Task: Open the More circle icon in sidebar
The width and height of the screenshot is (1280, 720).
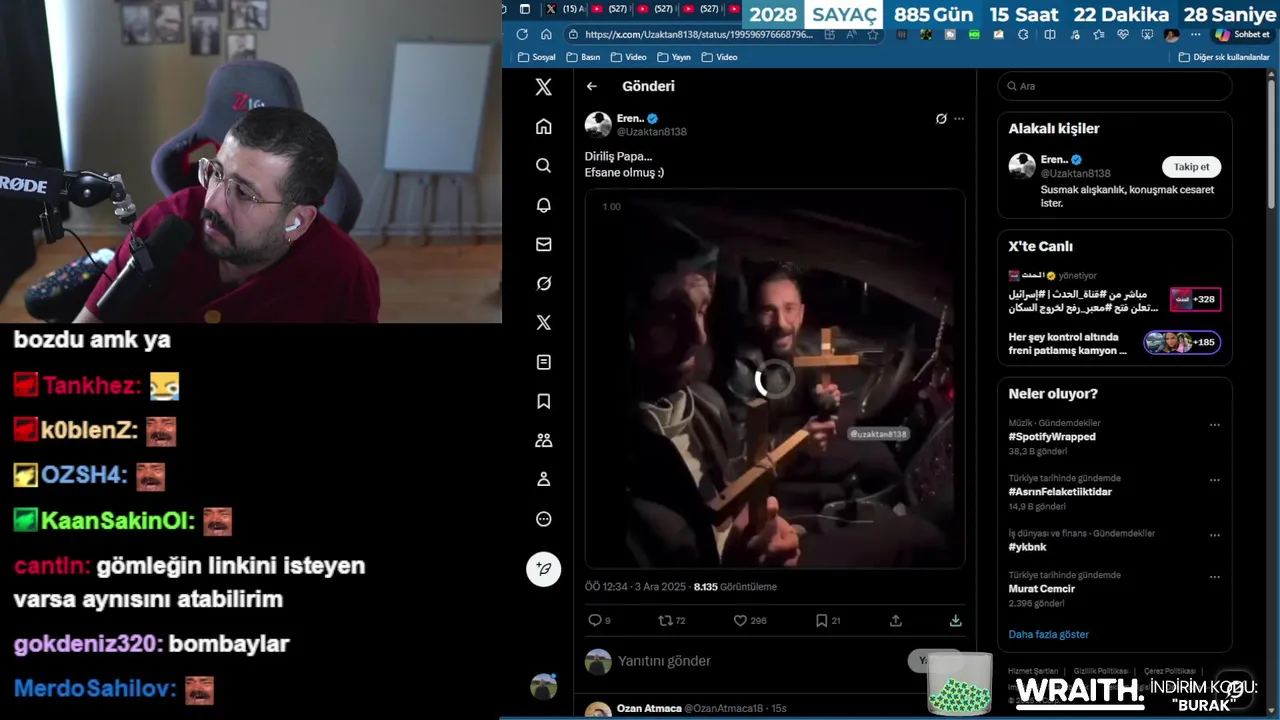Action: point(543,519)
